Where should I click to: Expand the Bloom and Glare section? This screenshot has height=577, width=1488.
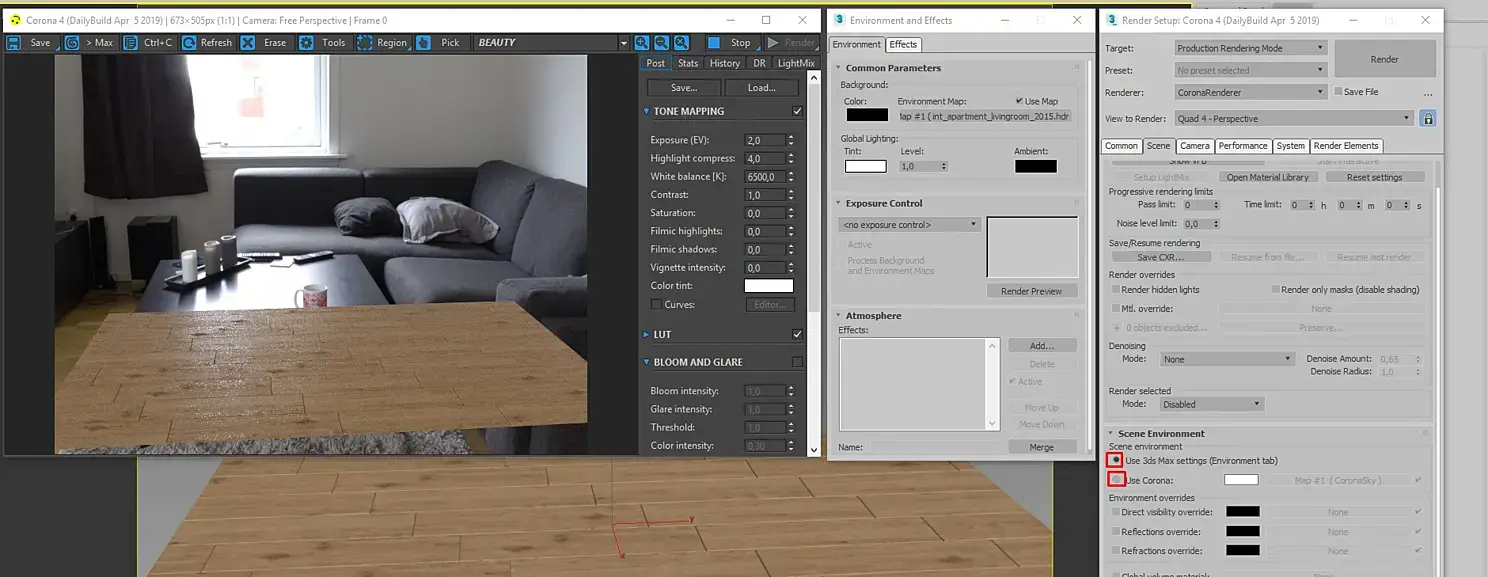pyautogui.click(x=646, y=362)
